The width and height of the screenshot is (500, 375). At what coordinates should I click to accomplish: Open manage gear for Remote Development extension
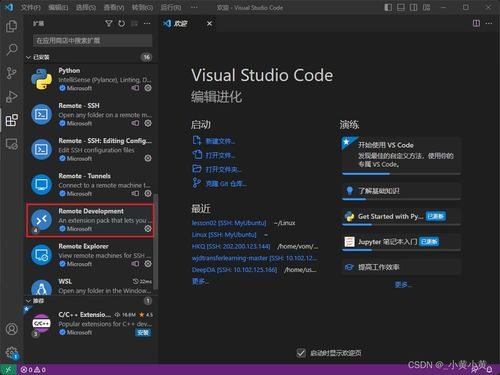(x=148, y=228)
